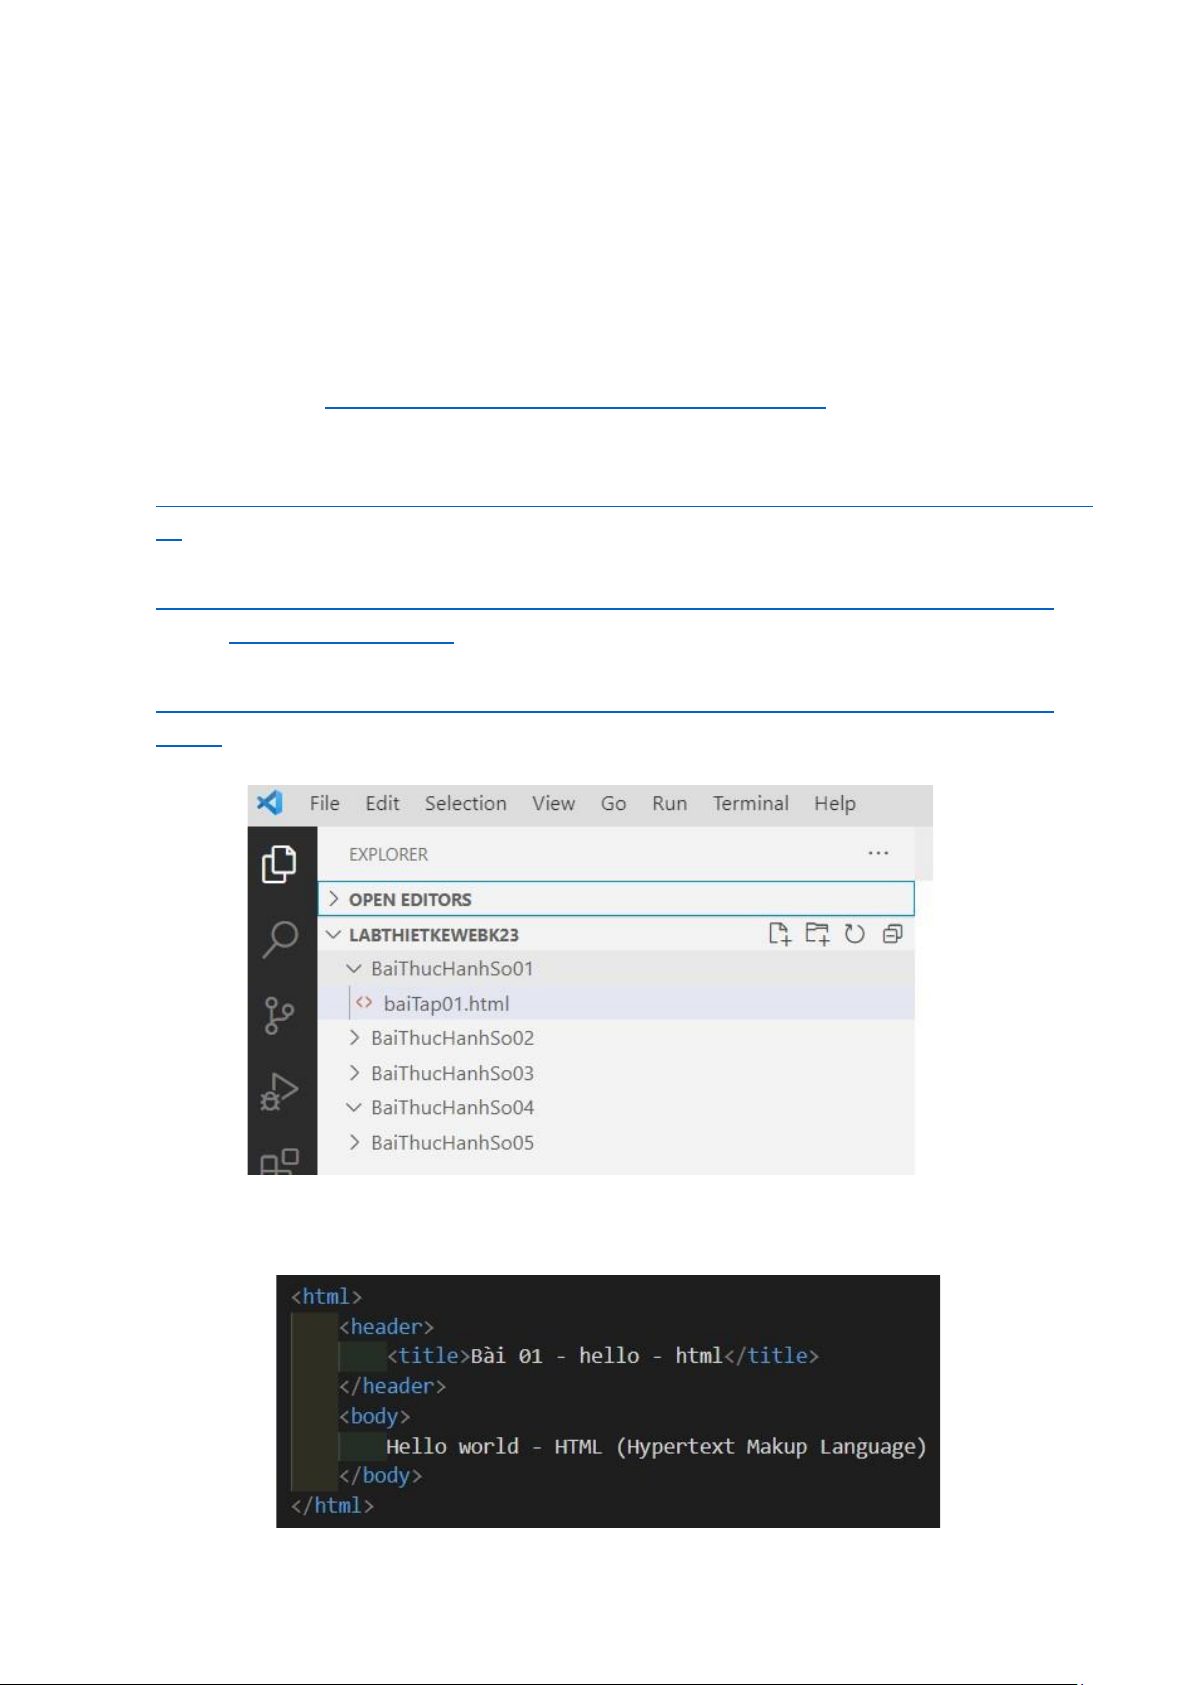
Task: Collapse the LABTHIETKEWEBK23 workspace section
Action: [x=334, y=934]
